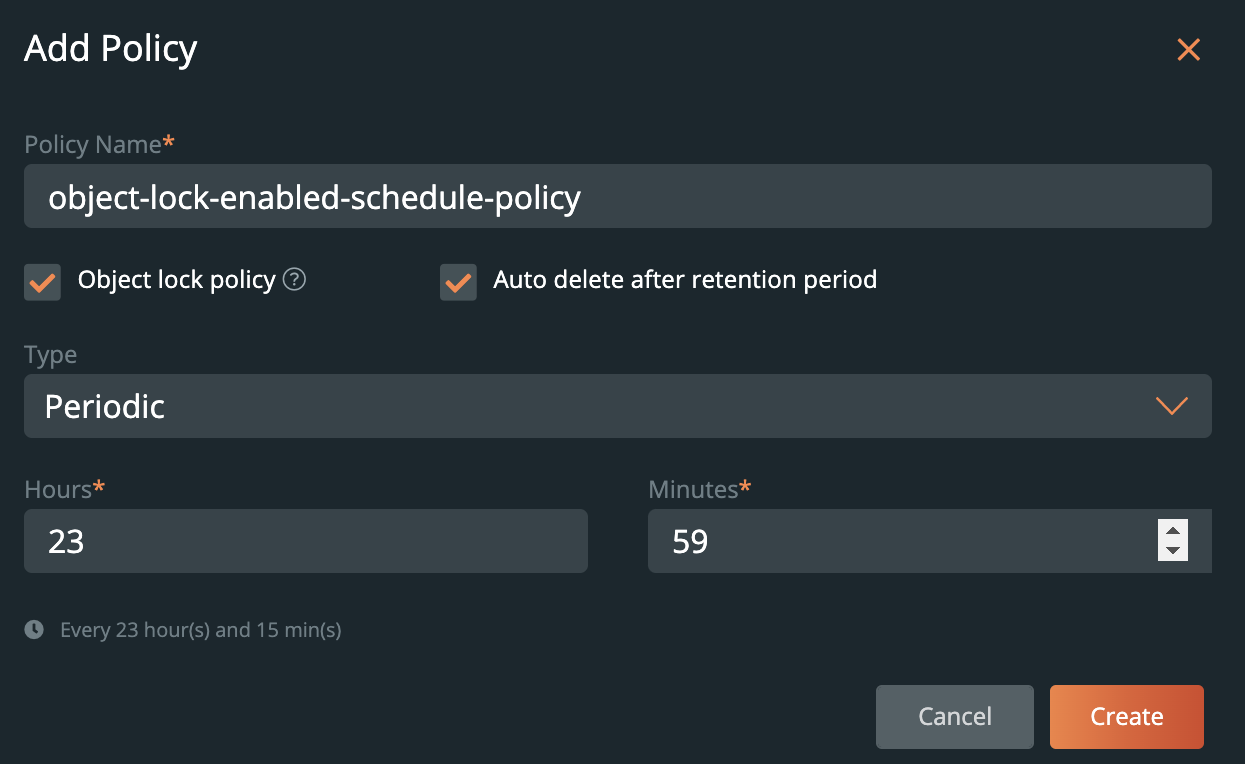Click the Add Policy dialog title
The image size is (1245, 764).
pyautogui.click(x=111, y=48)
